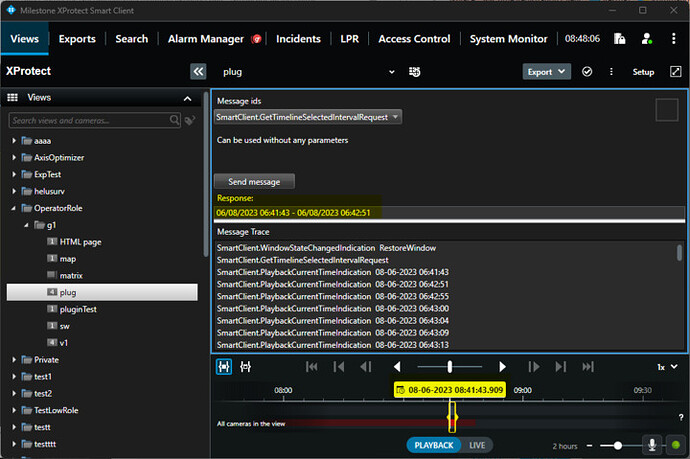Image resolution: width=690 pixels, height=459 pixels.
Task: Click the Setup button
Action: [x=643, y=72]
